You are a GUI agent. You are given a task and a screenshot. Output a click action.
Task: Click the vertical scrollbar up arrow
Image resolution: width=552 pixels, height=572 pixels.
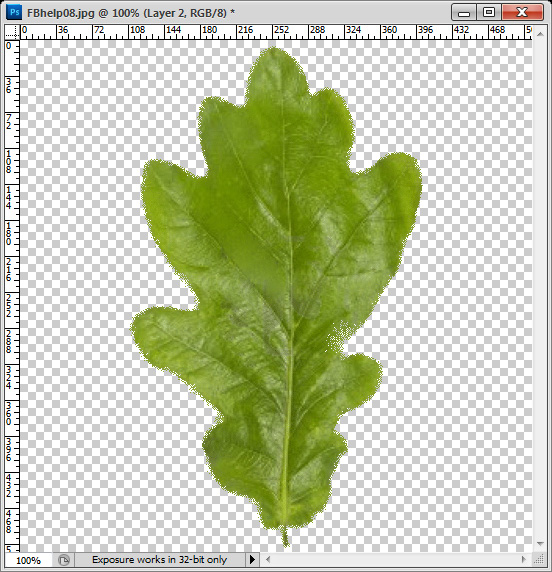pos(540,34)
